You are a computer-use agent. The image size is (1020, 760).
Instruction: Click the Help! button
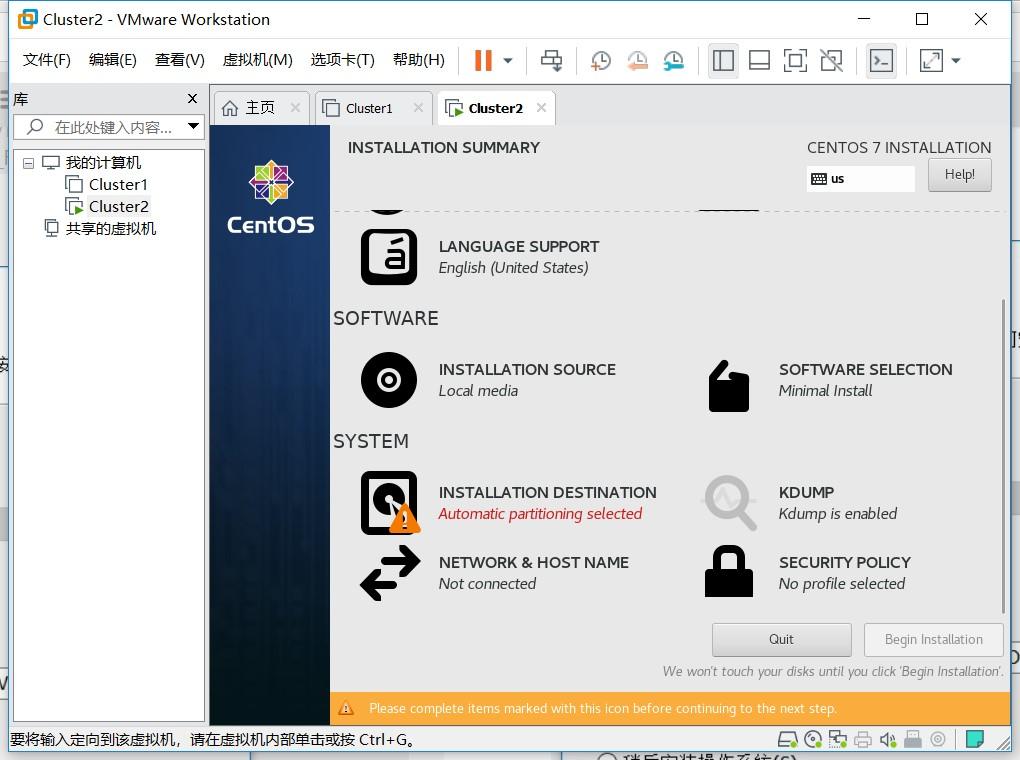[960, 175]
